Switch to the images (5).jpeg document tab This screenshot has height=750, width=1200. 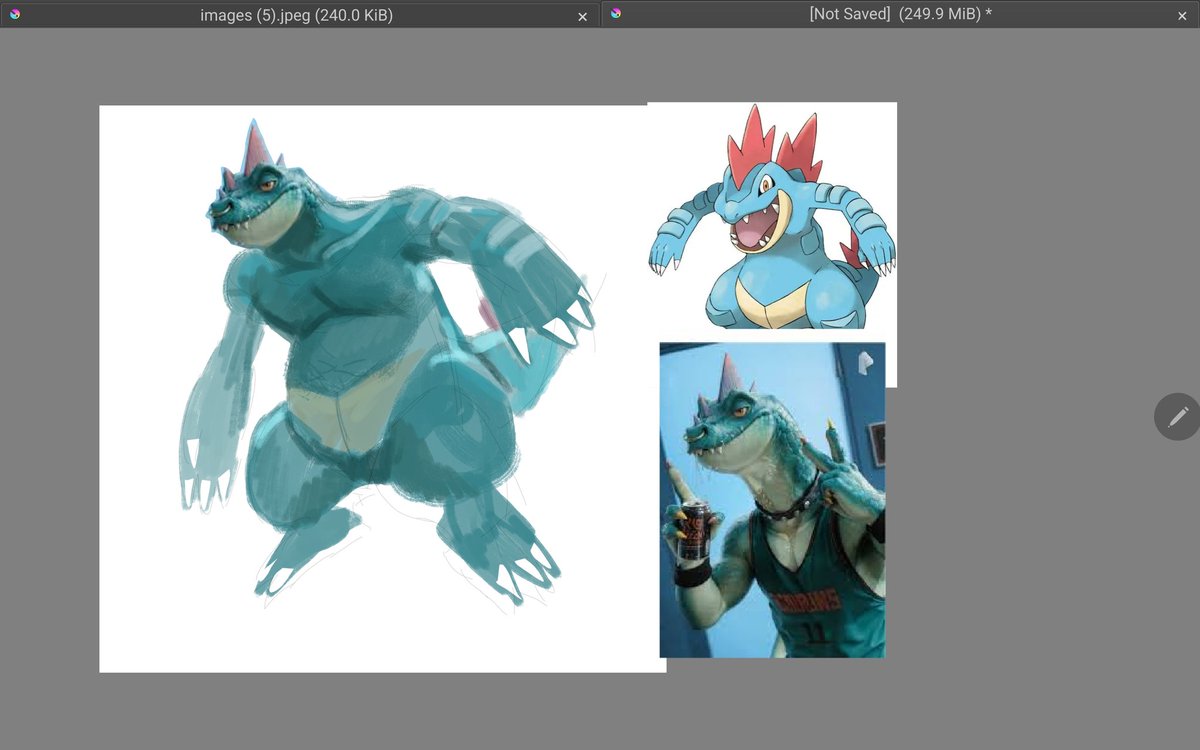299,14
